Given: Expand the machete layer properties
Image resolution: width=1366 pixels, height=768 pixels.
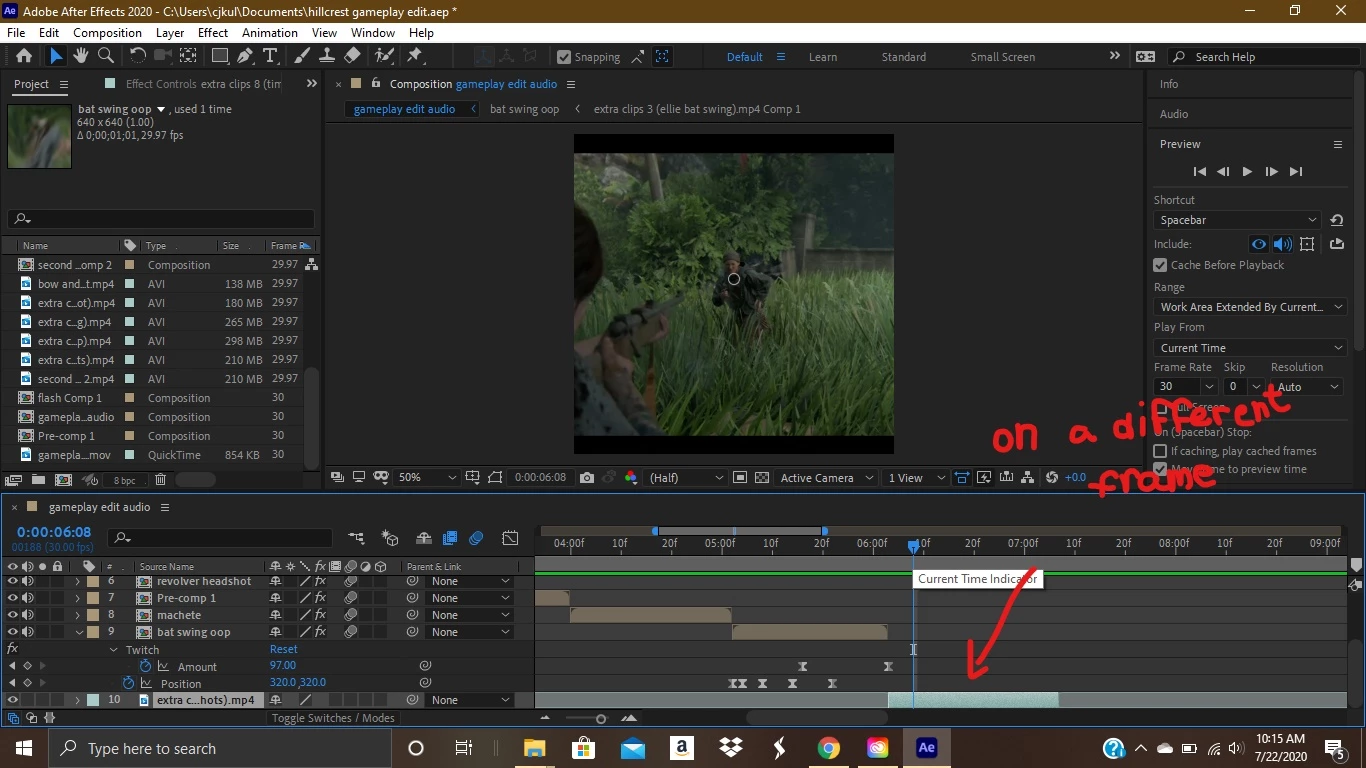Looking at the screenshot, I should [78, 615].
